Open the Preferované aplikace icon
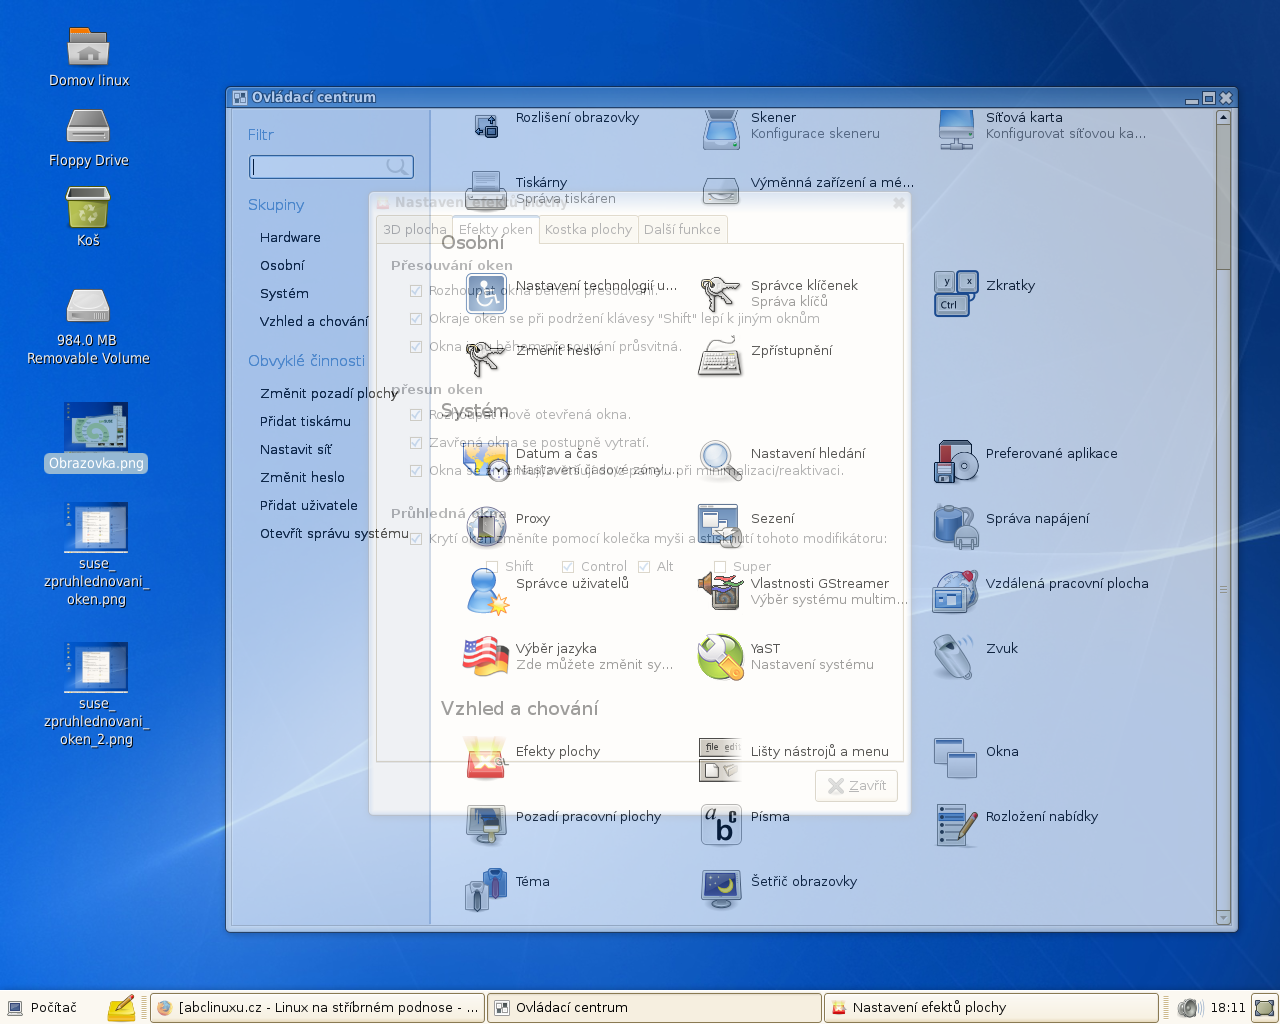 (956, 462)
